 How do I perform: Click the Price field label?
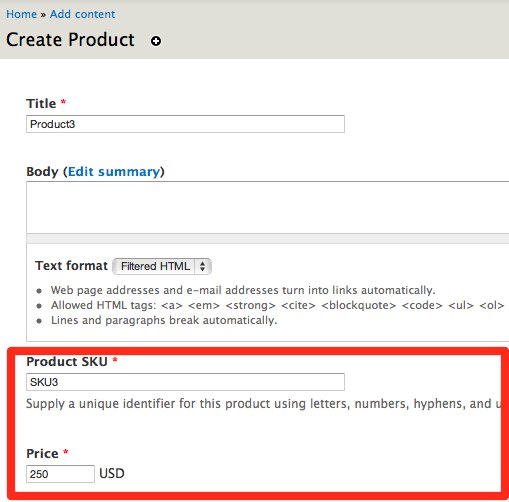42,453
